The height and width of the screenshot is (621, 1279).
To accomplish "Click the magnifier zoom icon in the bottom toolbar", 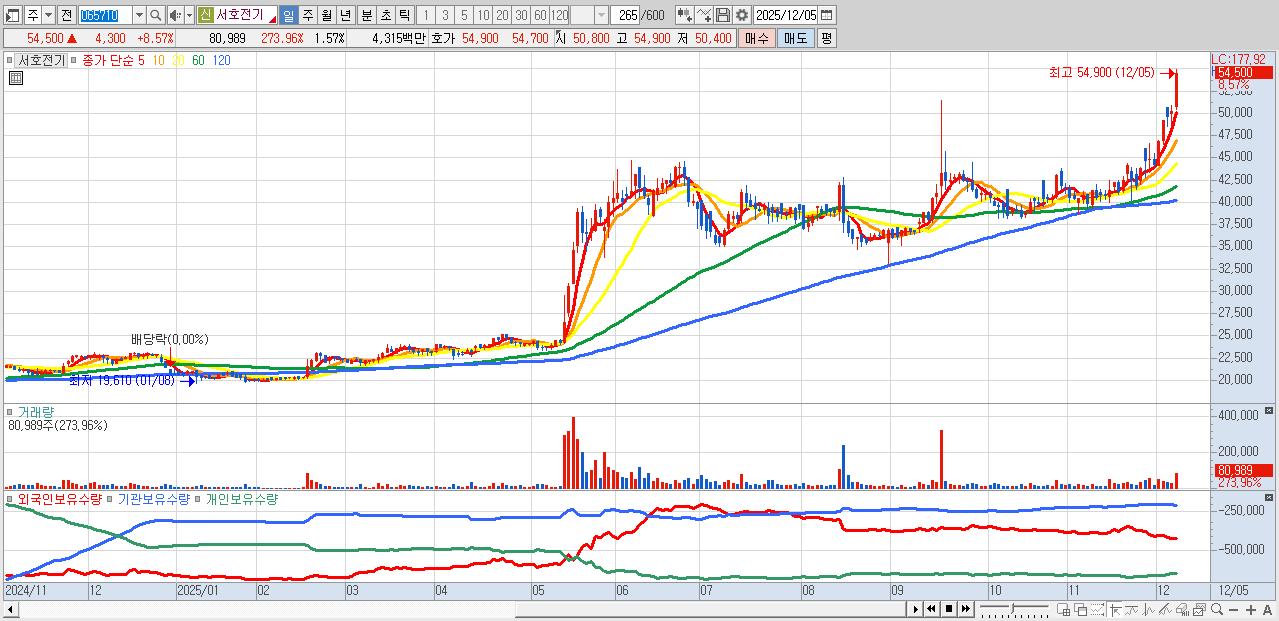I will [1217, 609].
